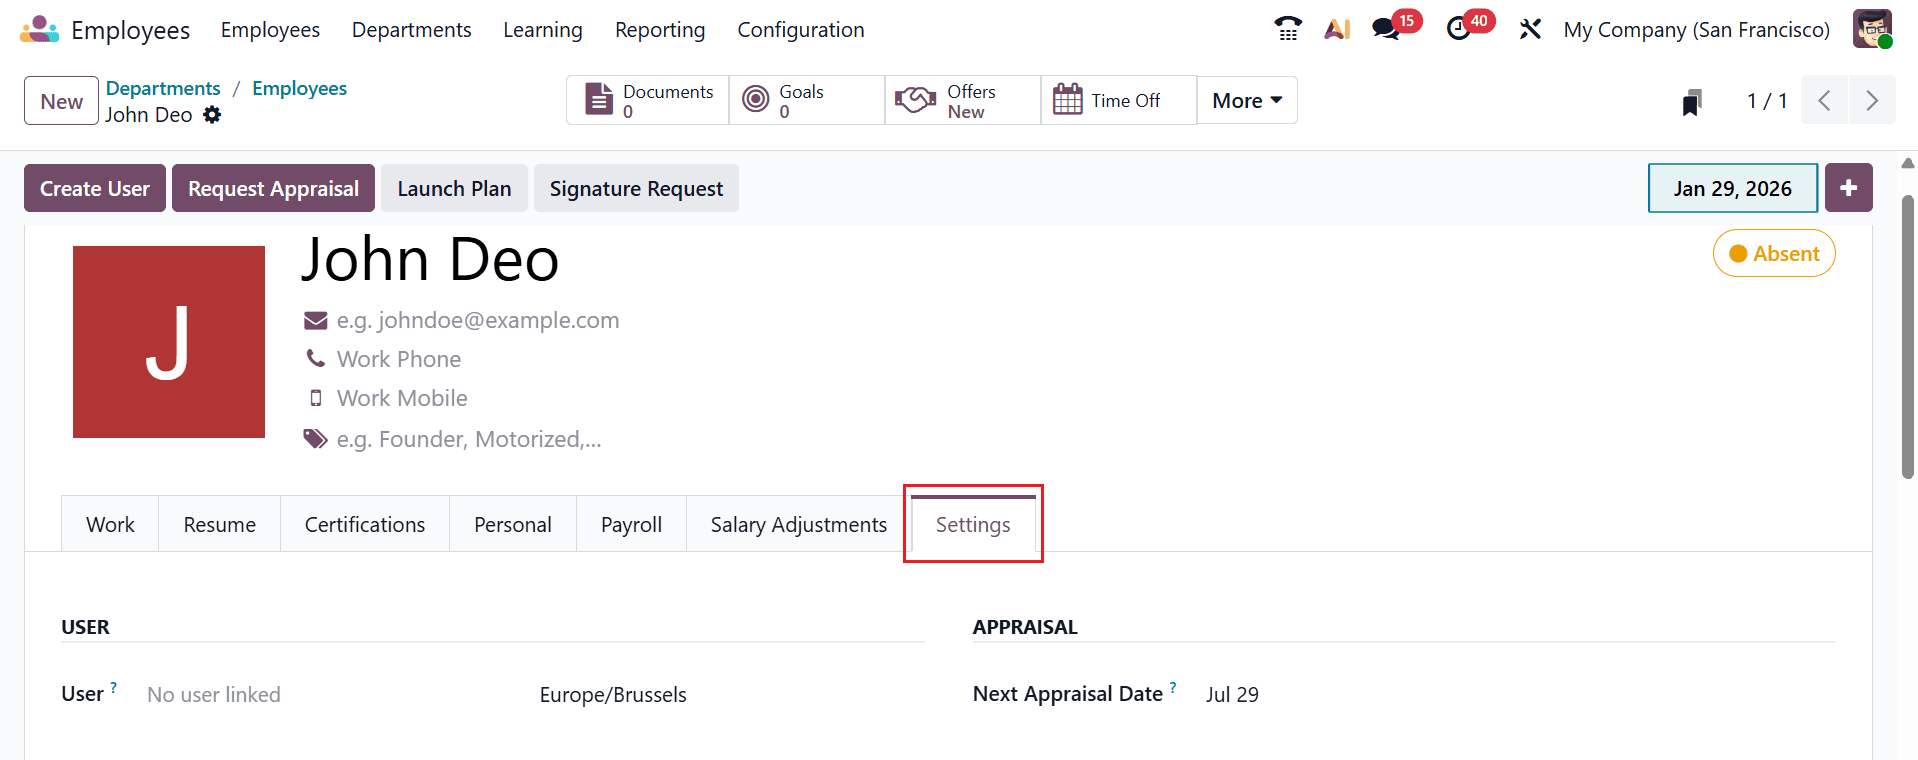Image resolution: width=1918 pixels, height=760 pixels.
Task: Click help mark next to User
Action: click(x=114, y=687)
